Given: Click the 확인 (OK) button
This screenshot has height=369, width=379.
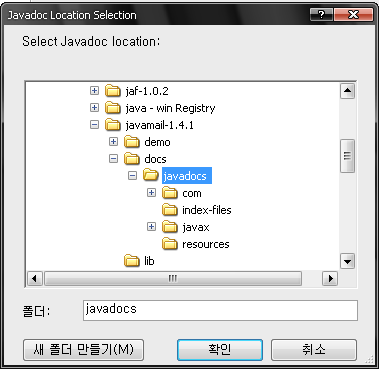Looking at the screenshot, I should pyautogui.click(x=220, y=350).
